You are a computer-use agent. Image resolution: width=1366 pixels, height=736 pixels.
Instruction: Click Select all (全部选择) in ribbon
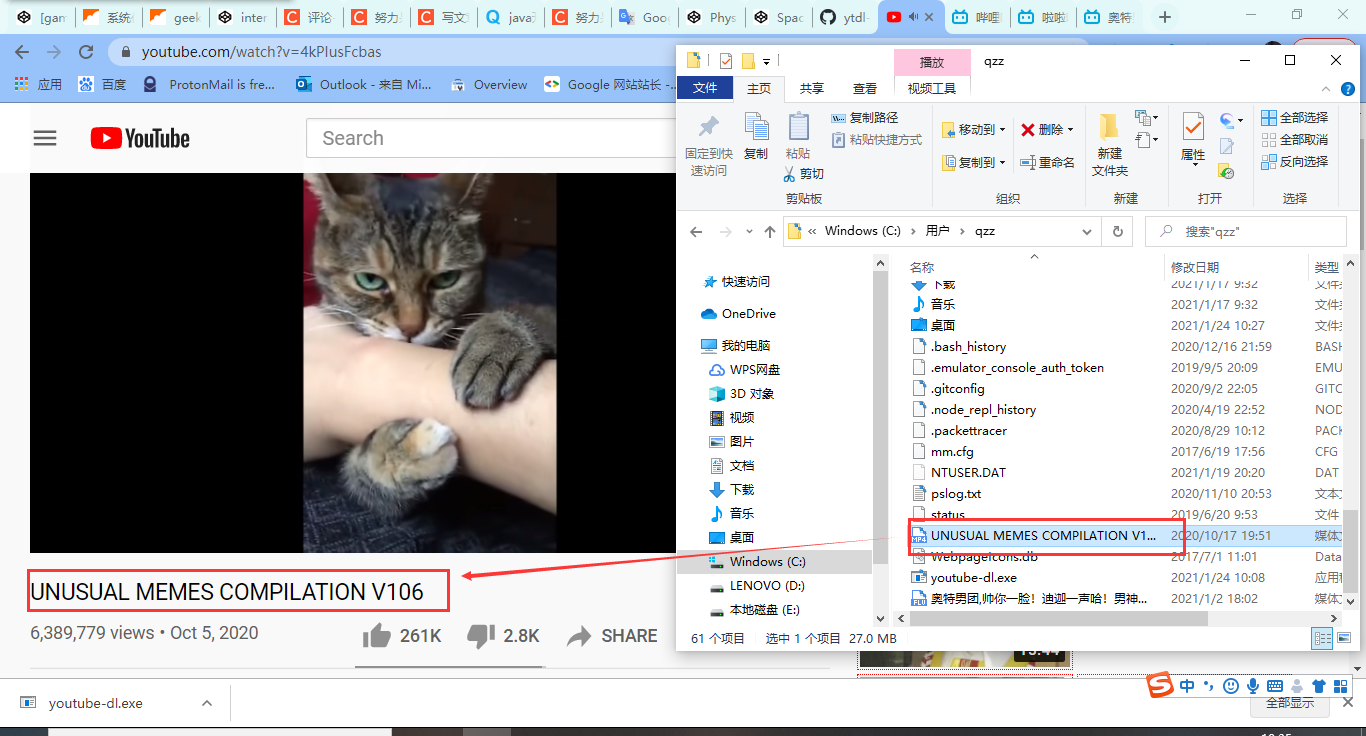pos(1295,118)
